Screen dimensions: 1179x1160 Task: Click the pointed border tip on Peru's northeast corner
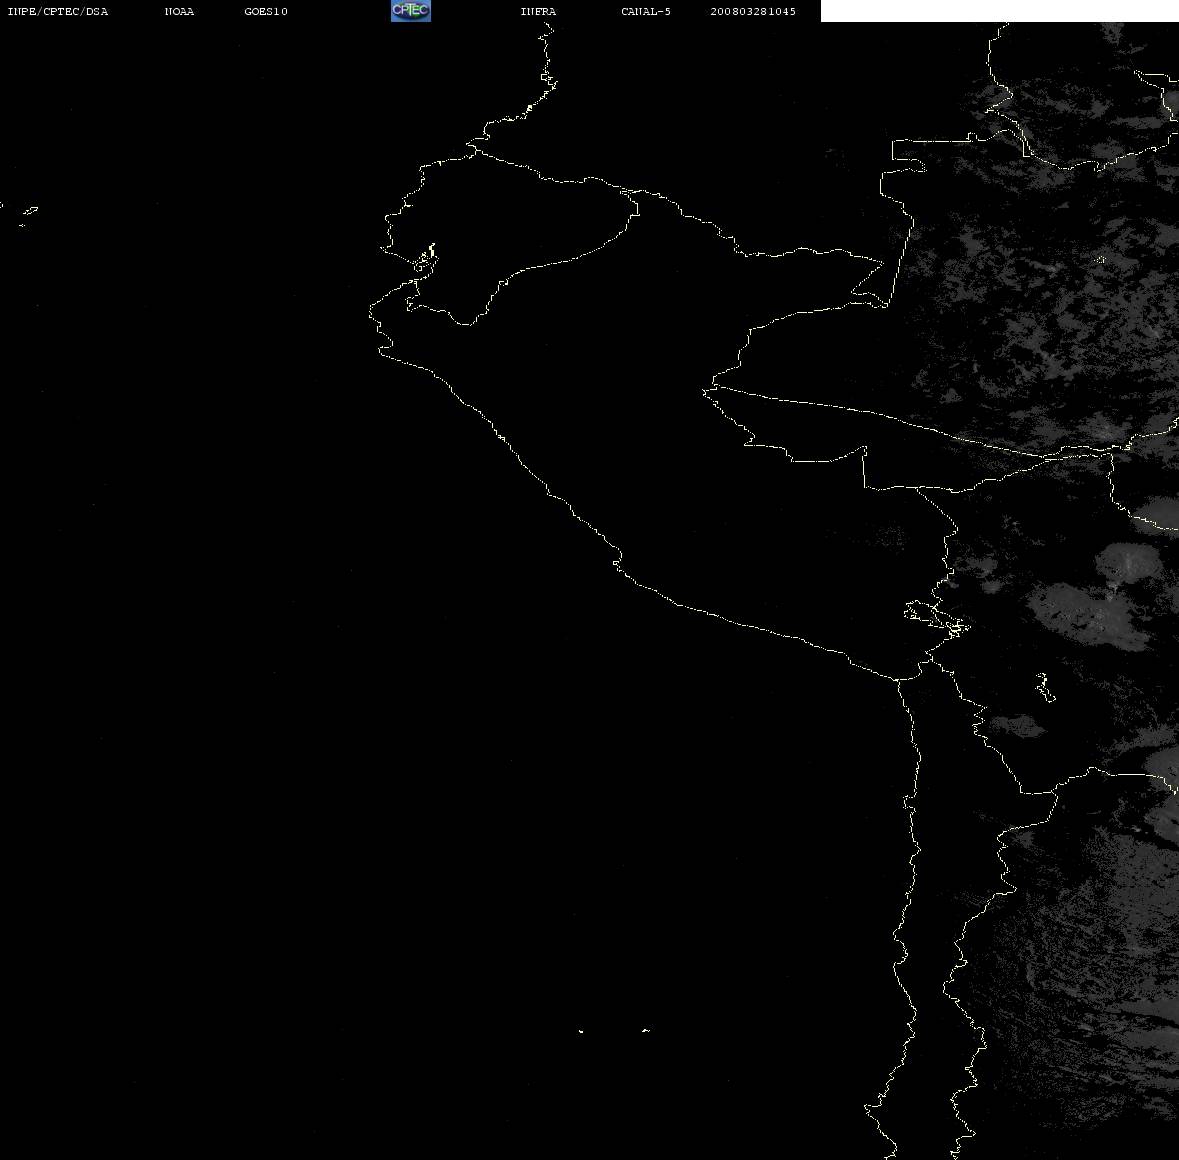[882, 262]
